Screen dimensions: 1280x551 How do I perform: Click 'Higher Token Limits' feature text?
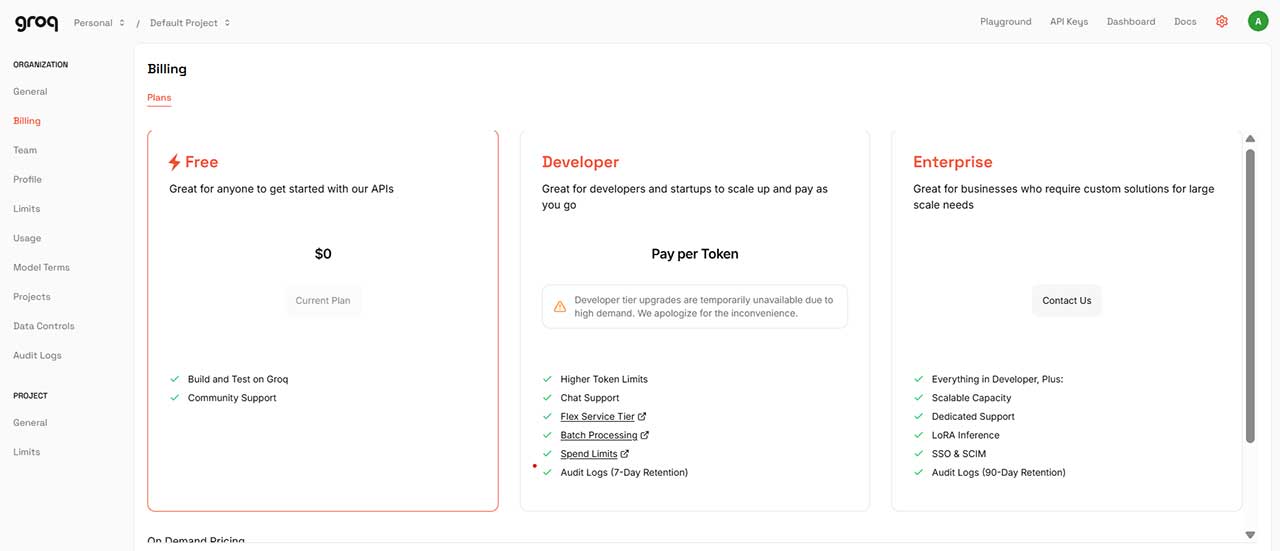(604, 380)
